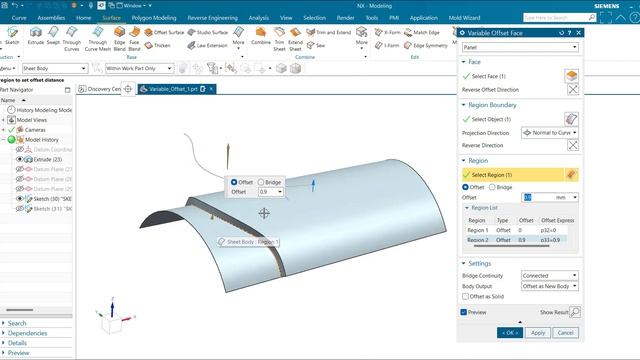Select Region 1 row in Region List

(x=516, y=230)
